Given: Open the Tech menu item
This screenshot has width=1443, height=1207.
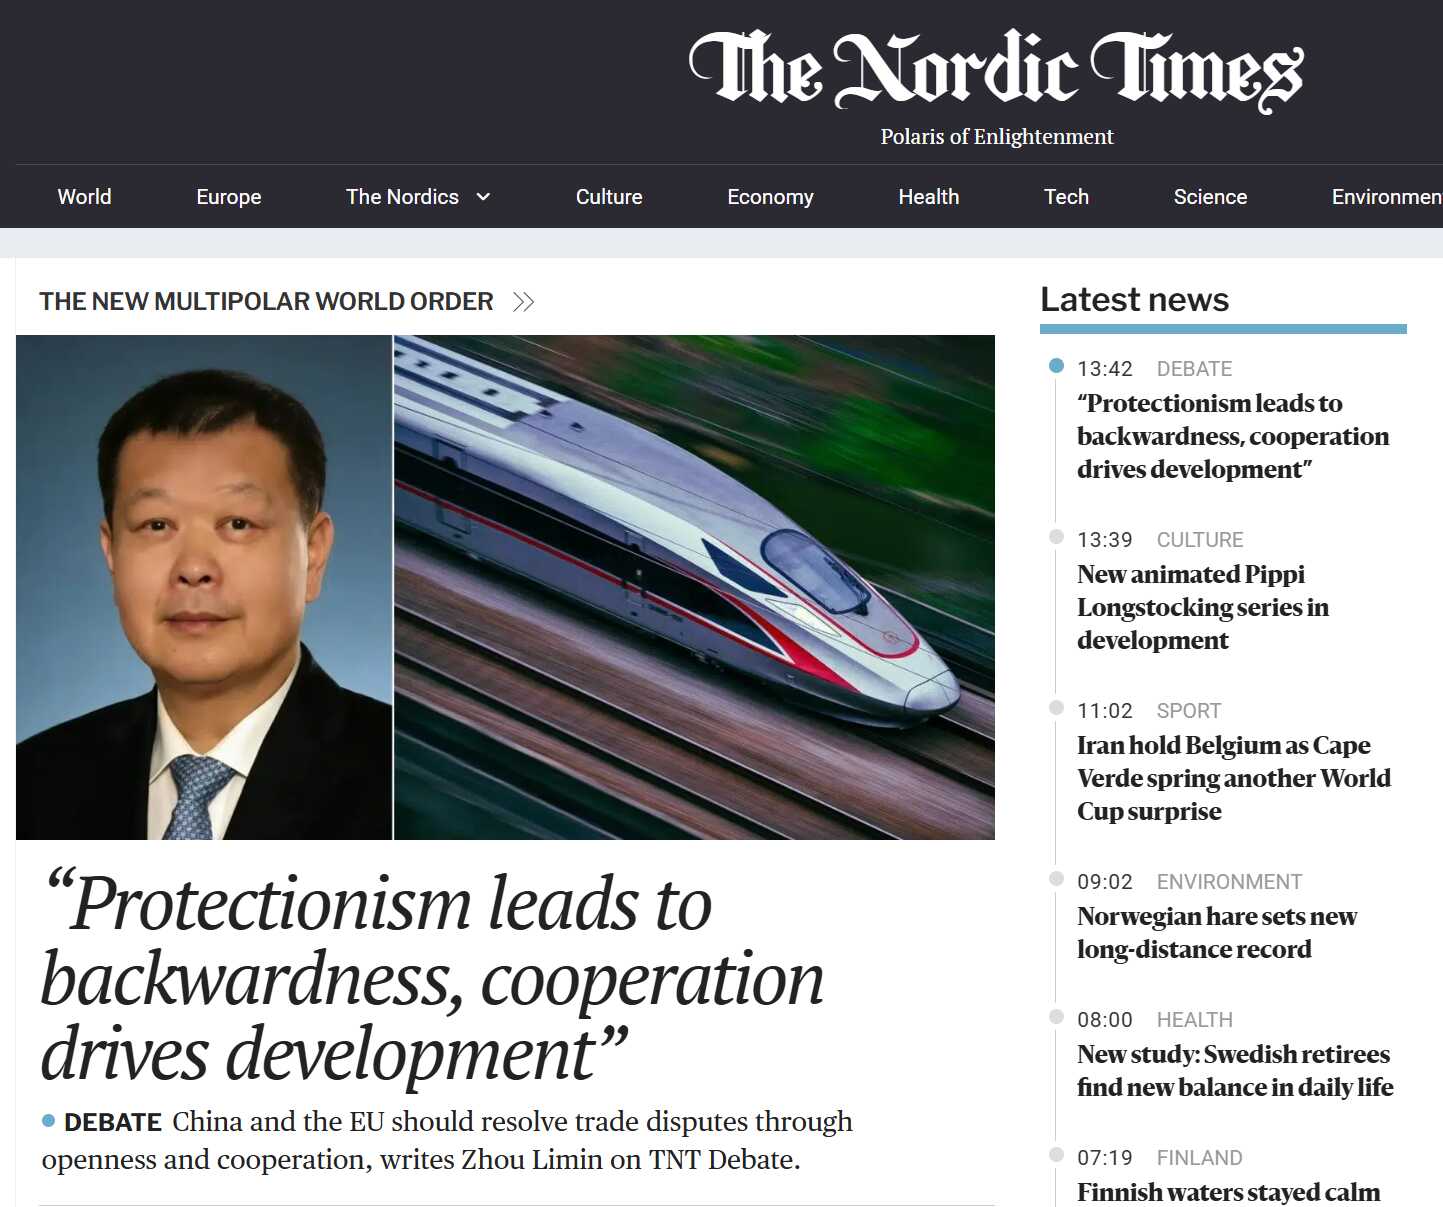Looking at the screenshot, I should pyautogui.click(x=1066, y=197).
